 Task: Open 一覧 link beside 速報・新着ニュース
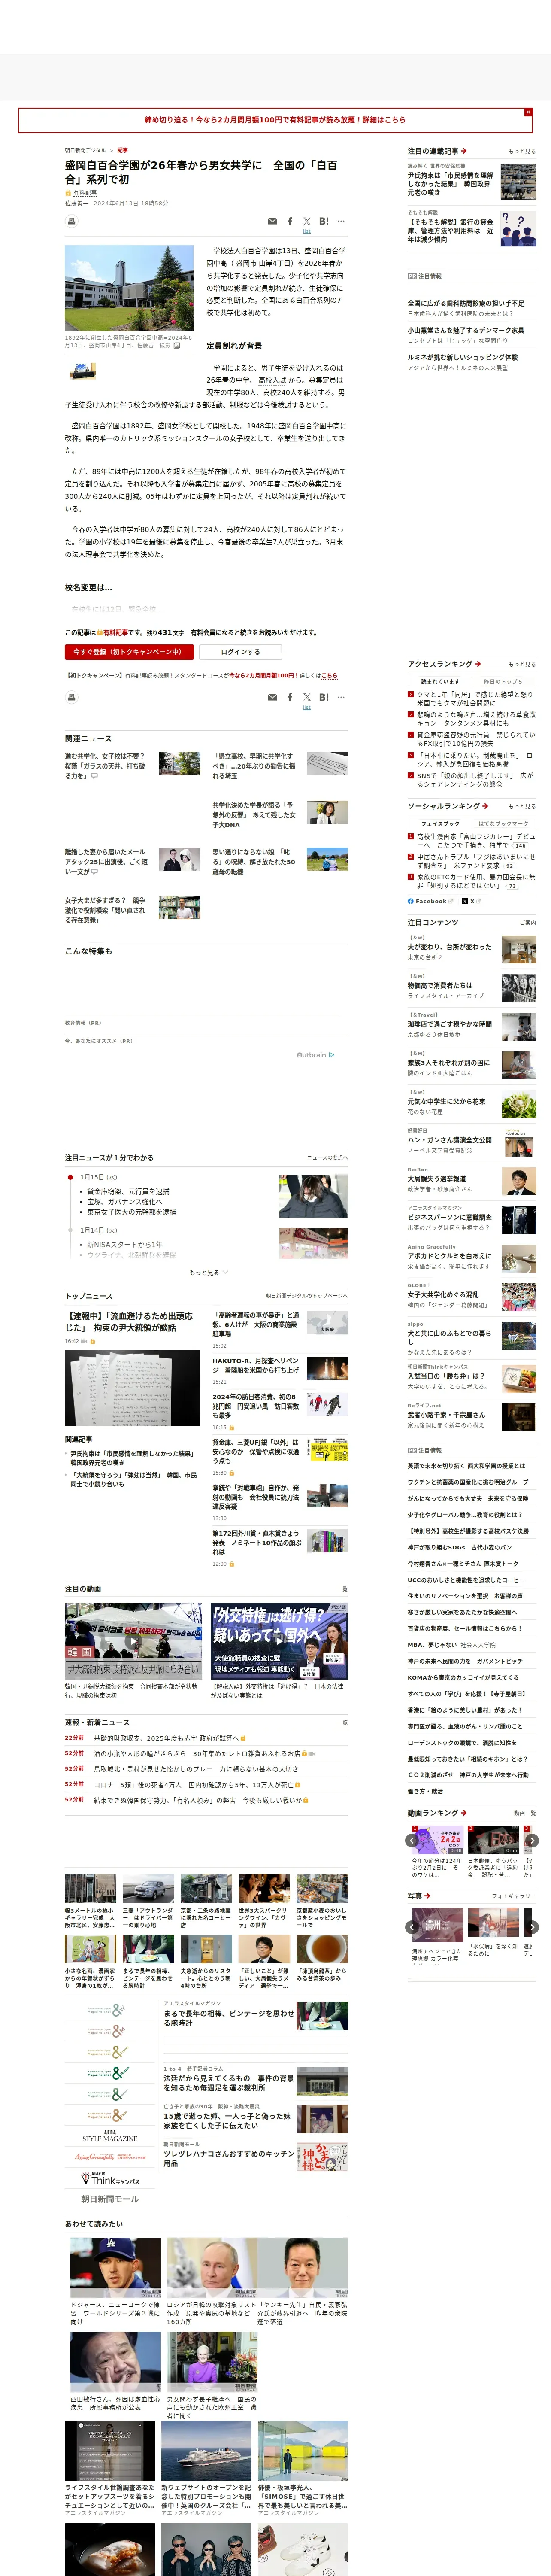click(342, 1723)
